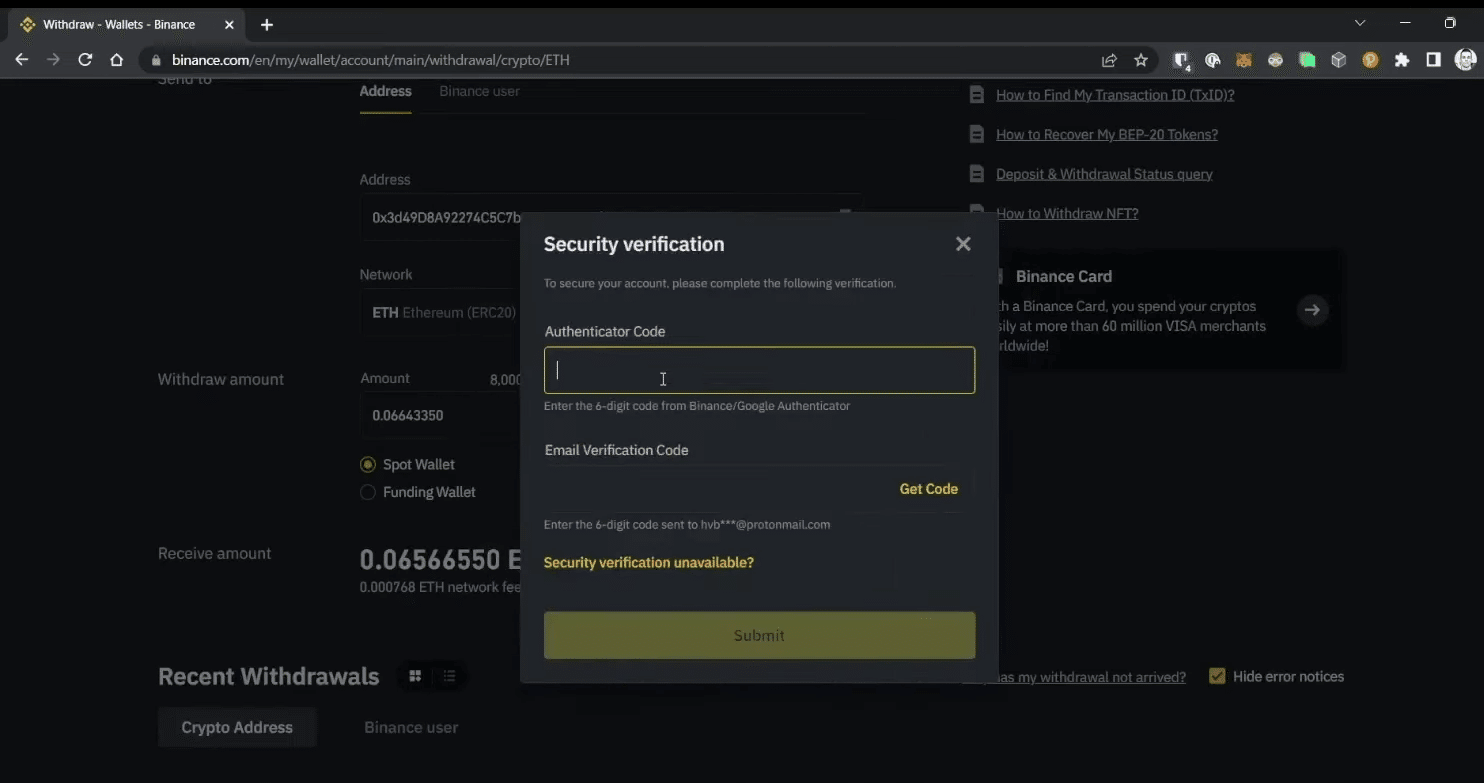Select the Spot Wallet radio option
Viewport: 1484px width, 783px height.
point(368,465)
